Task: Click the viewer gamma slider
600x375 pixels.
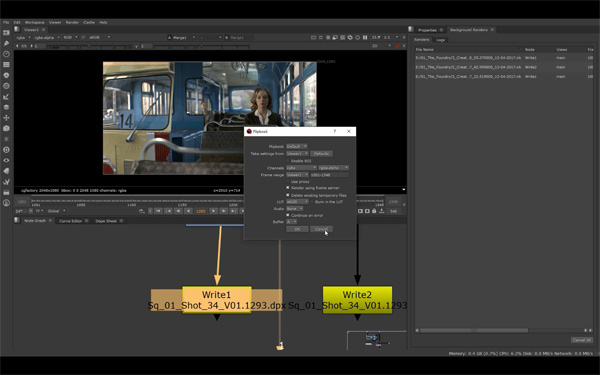Action: tap(201, 46)
